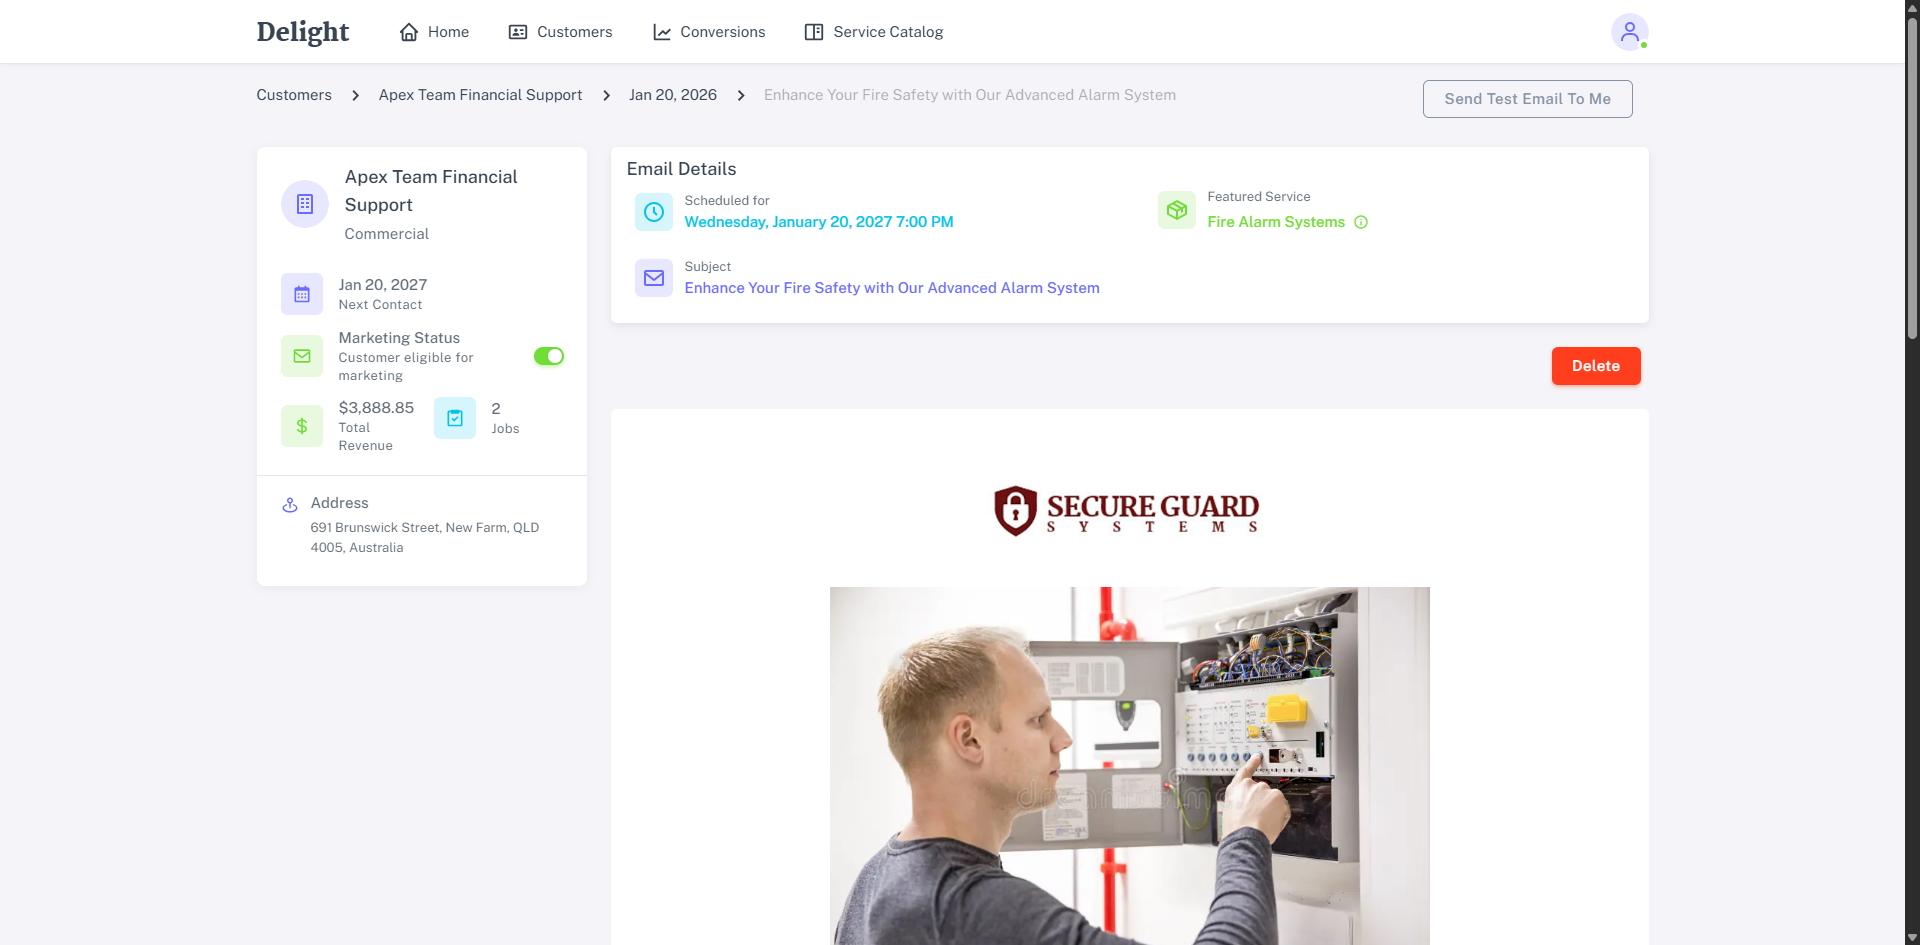Click the chevron after Customers breadcrumb
The image size is (1920, 945).
point(355,95)
